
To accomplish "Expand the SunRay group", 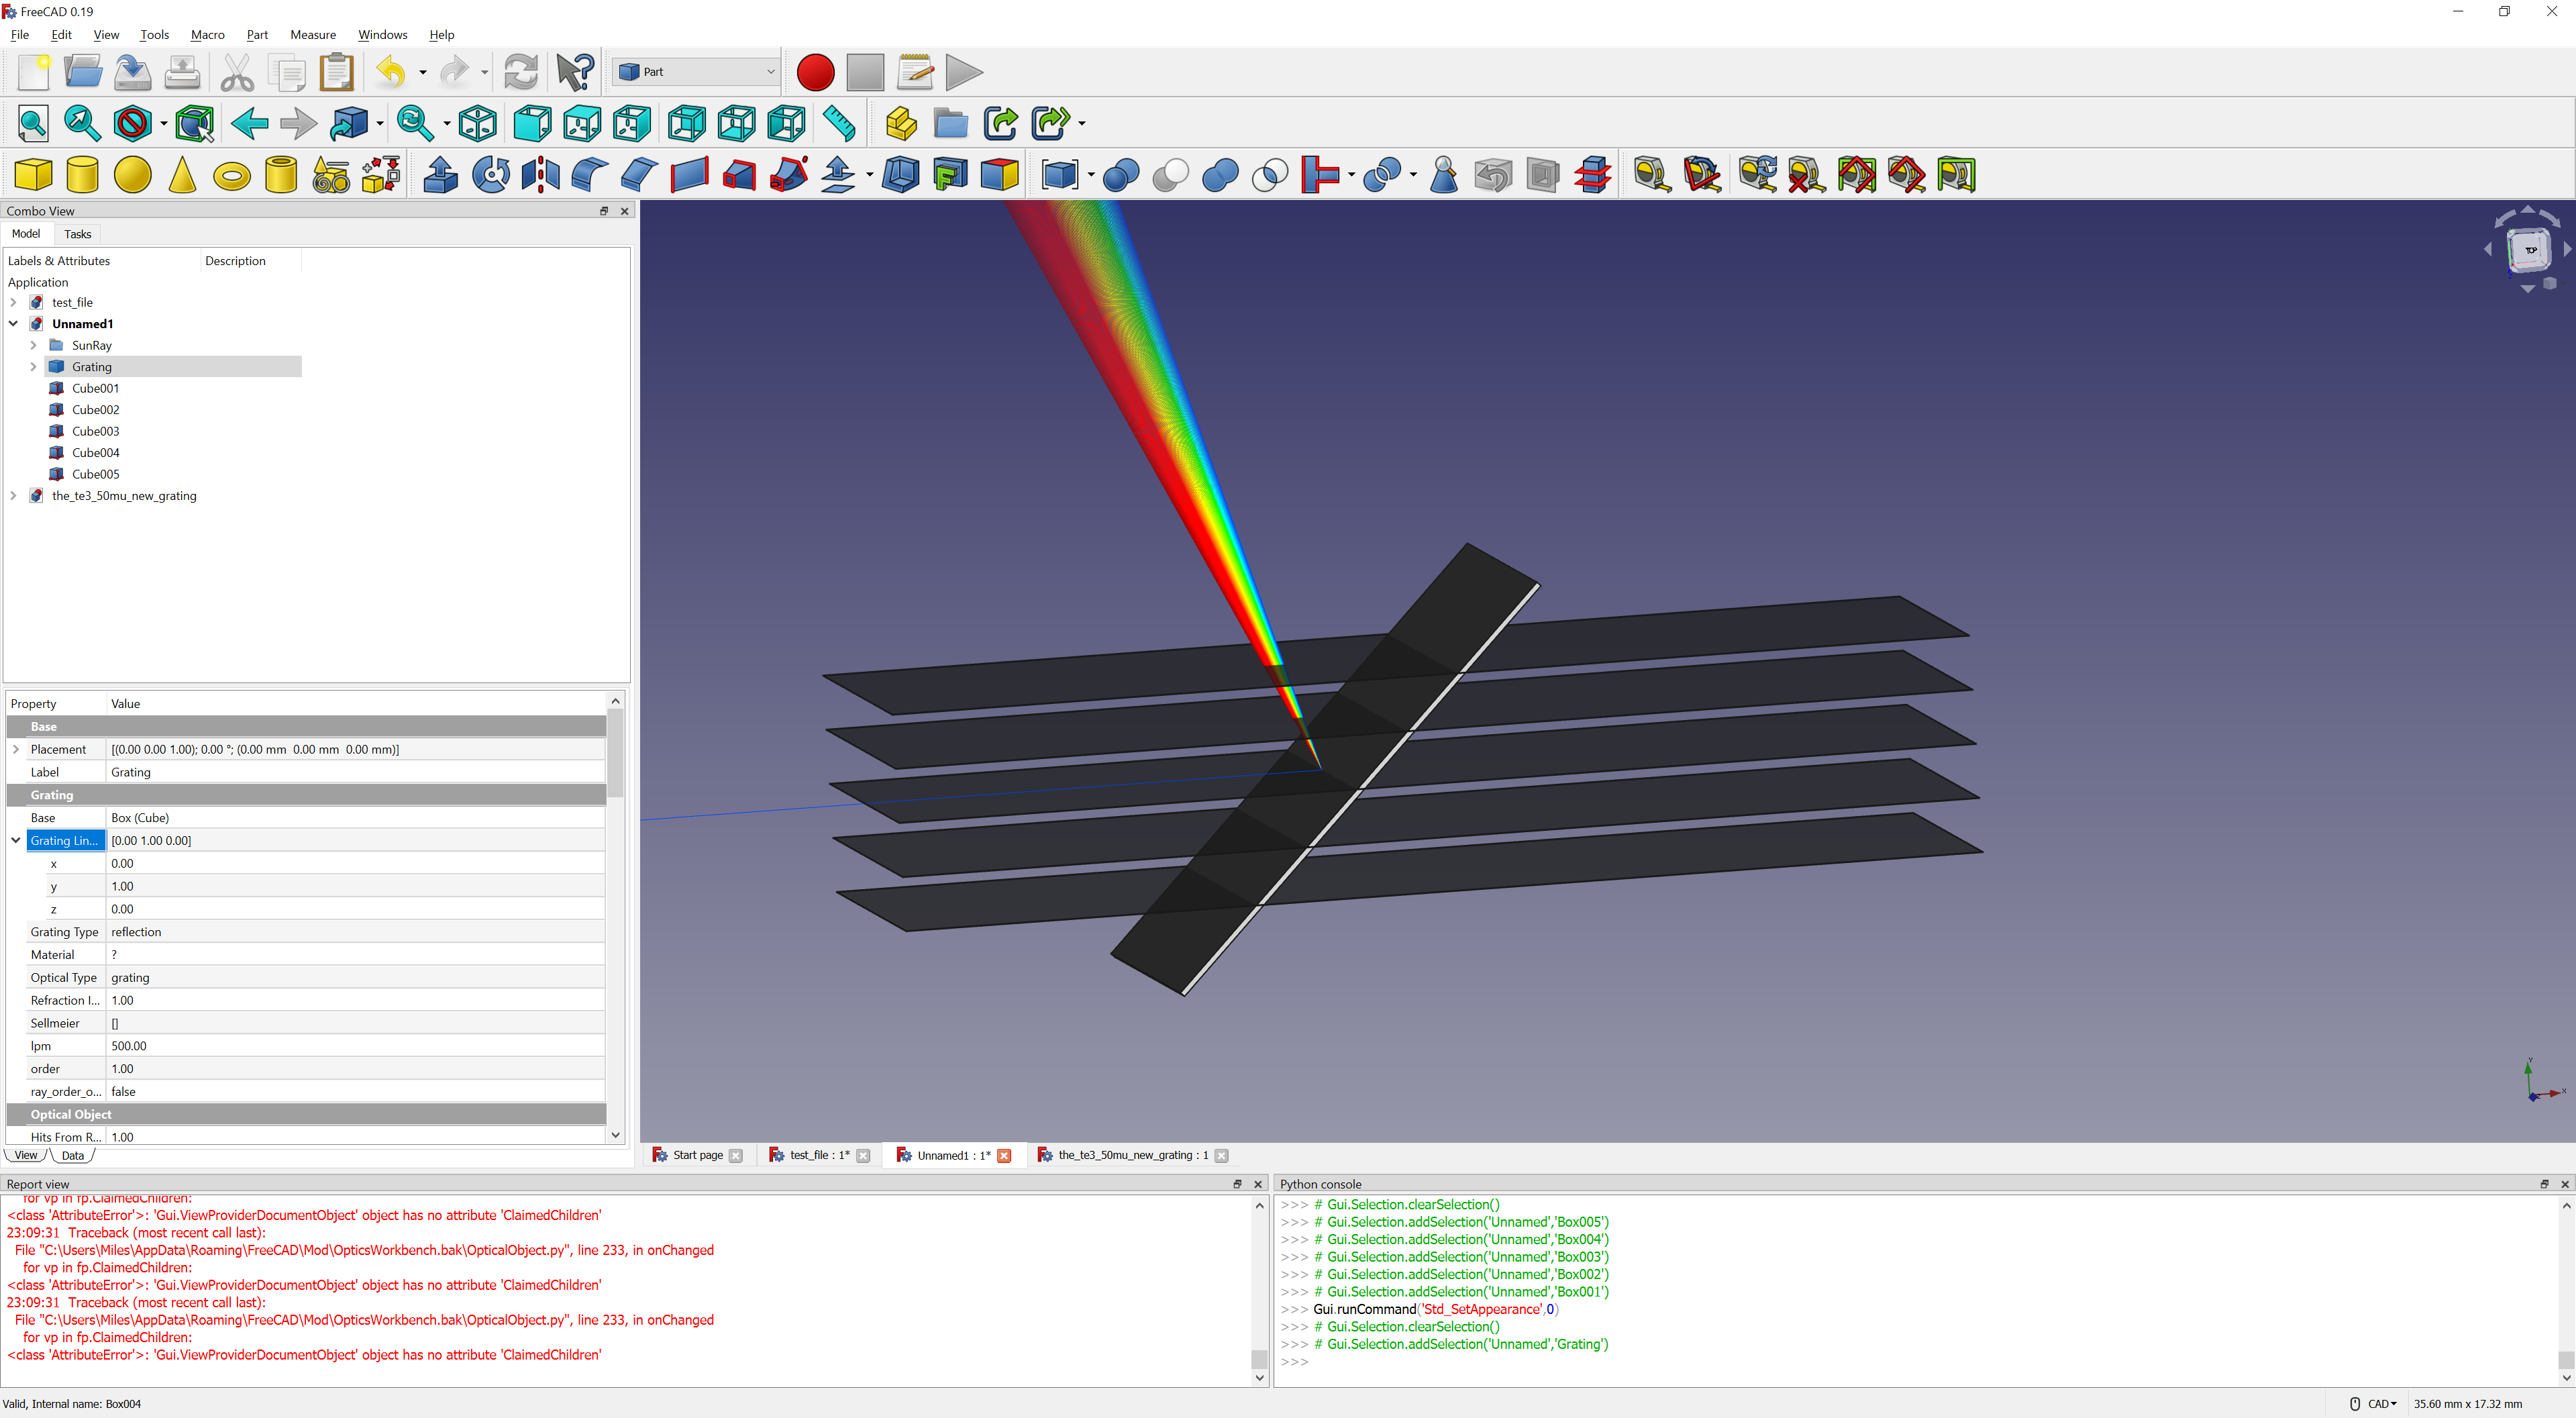I will (33, 345).
